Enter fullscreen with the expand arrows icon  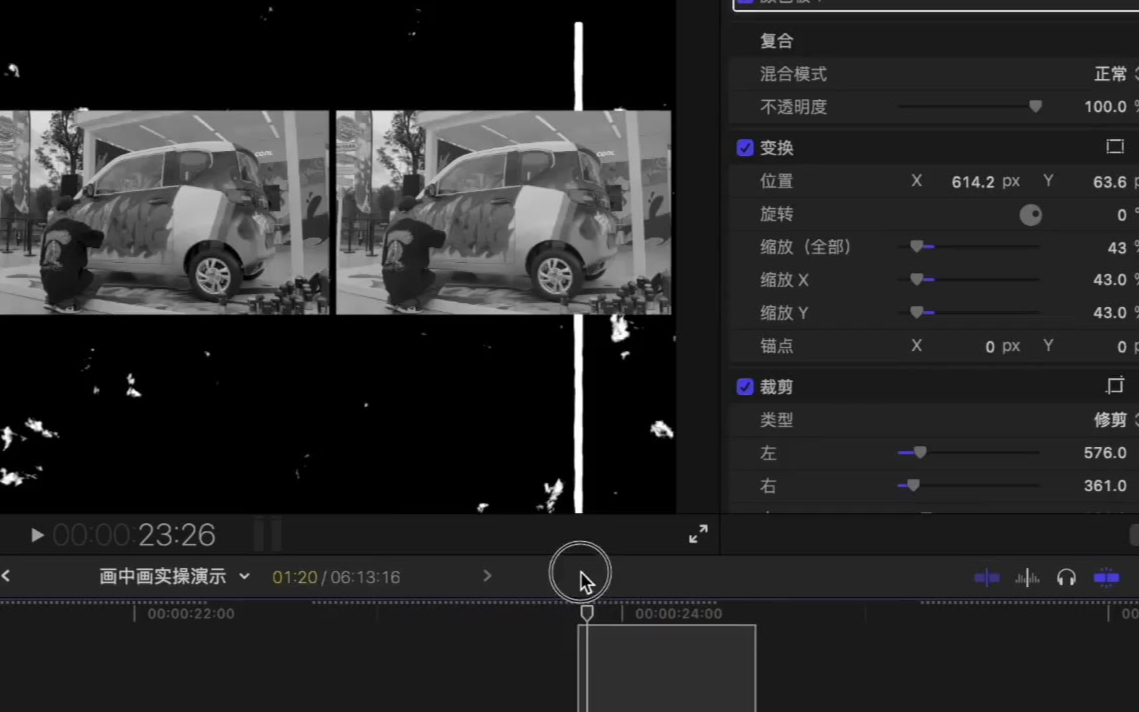pos(698,535)
